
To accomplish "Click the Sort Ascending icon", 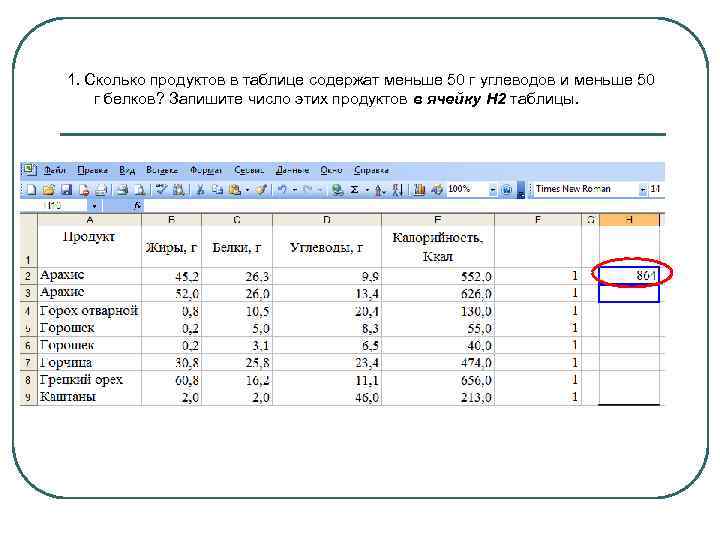I will pyautogui.click(x=379, y=190).
